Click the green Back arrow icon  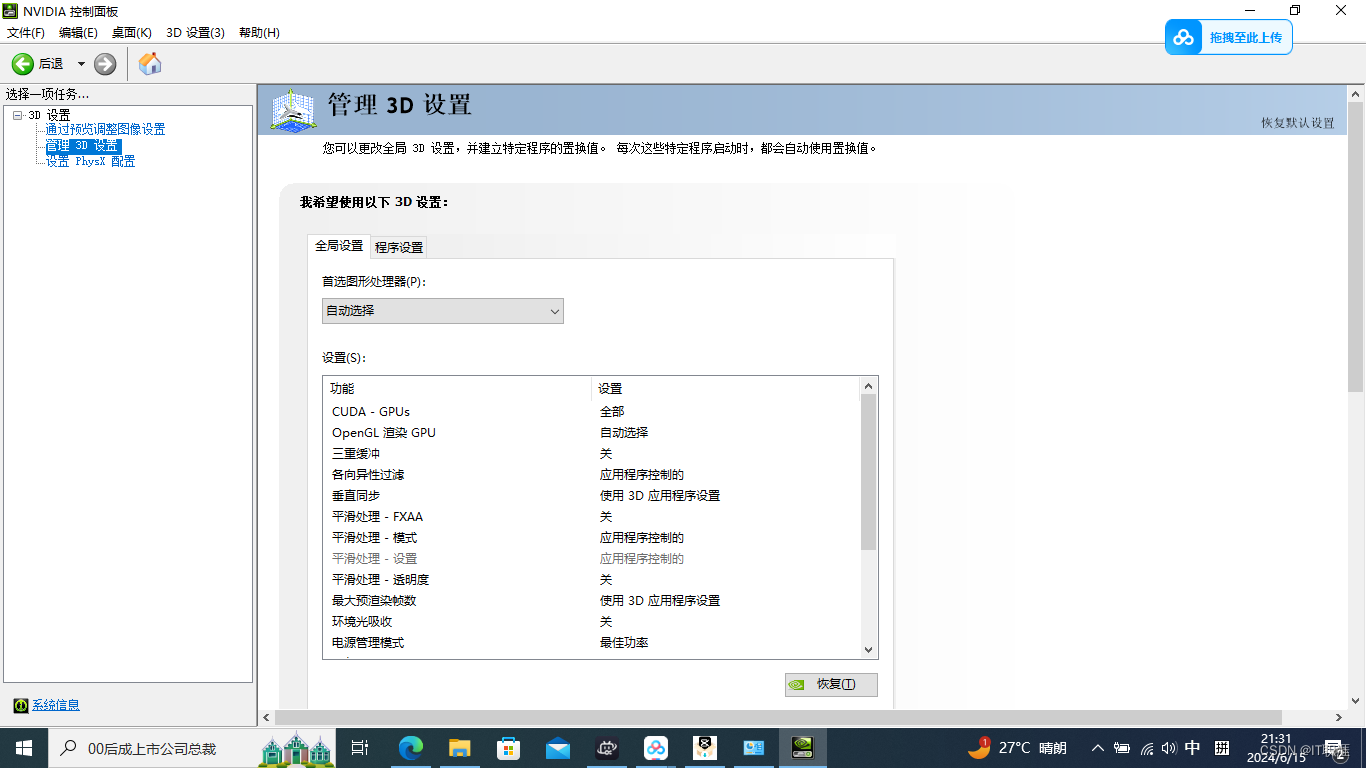pos(23,64)
